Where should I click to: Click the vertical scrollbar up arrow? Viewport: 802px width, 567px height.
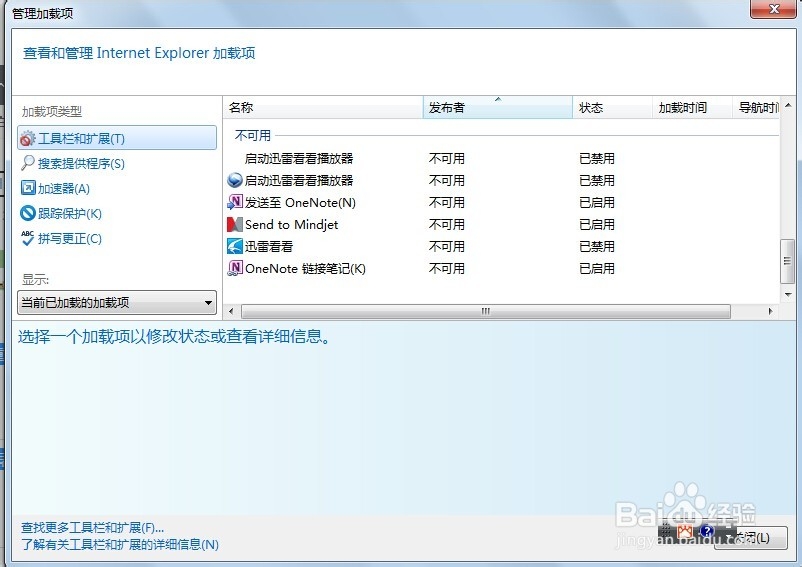point(788,105)
